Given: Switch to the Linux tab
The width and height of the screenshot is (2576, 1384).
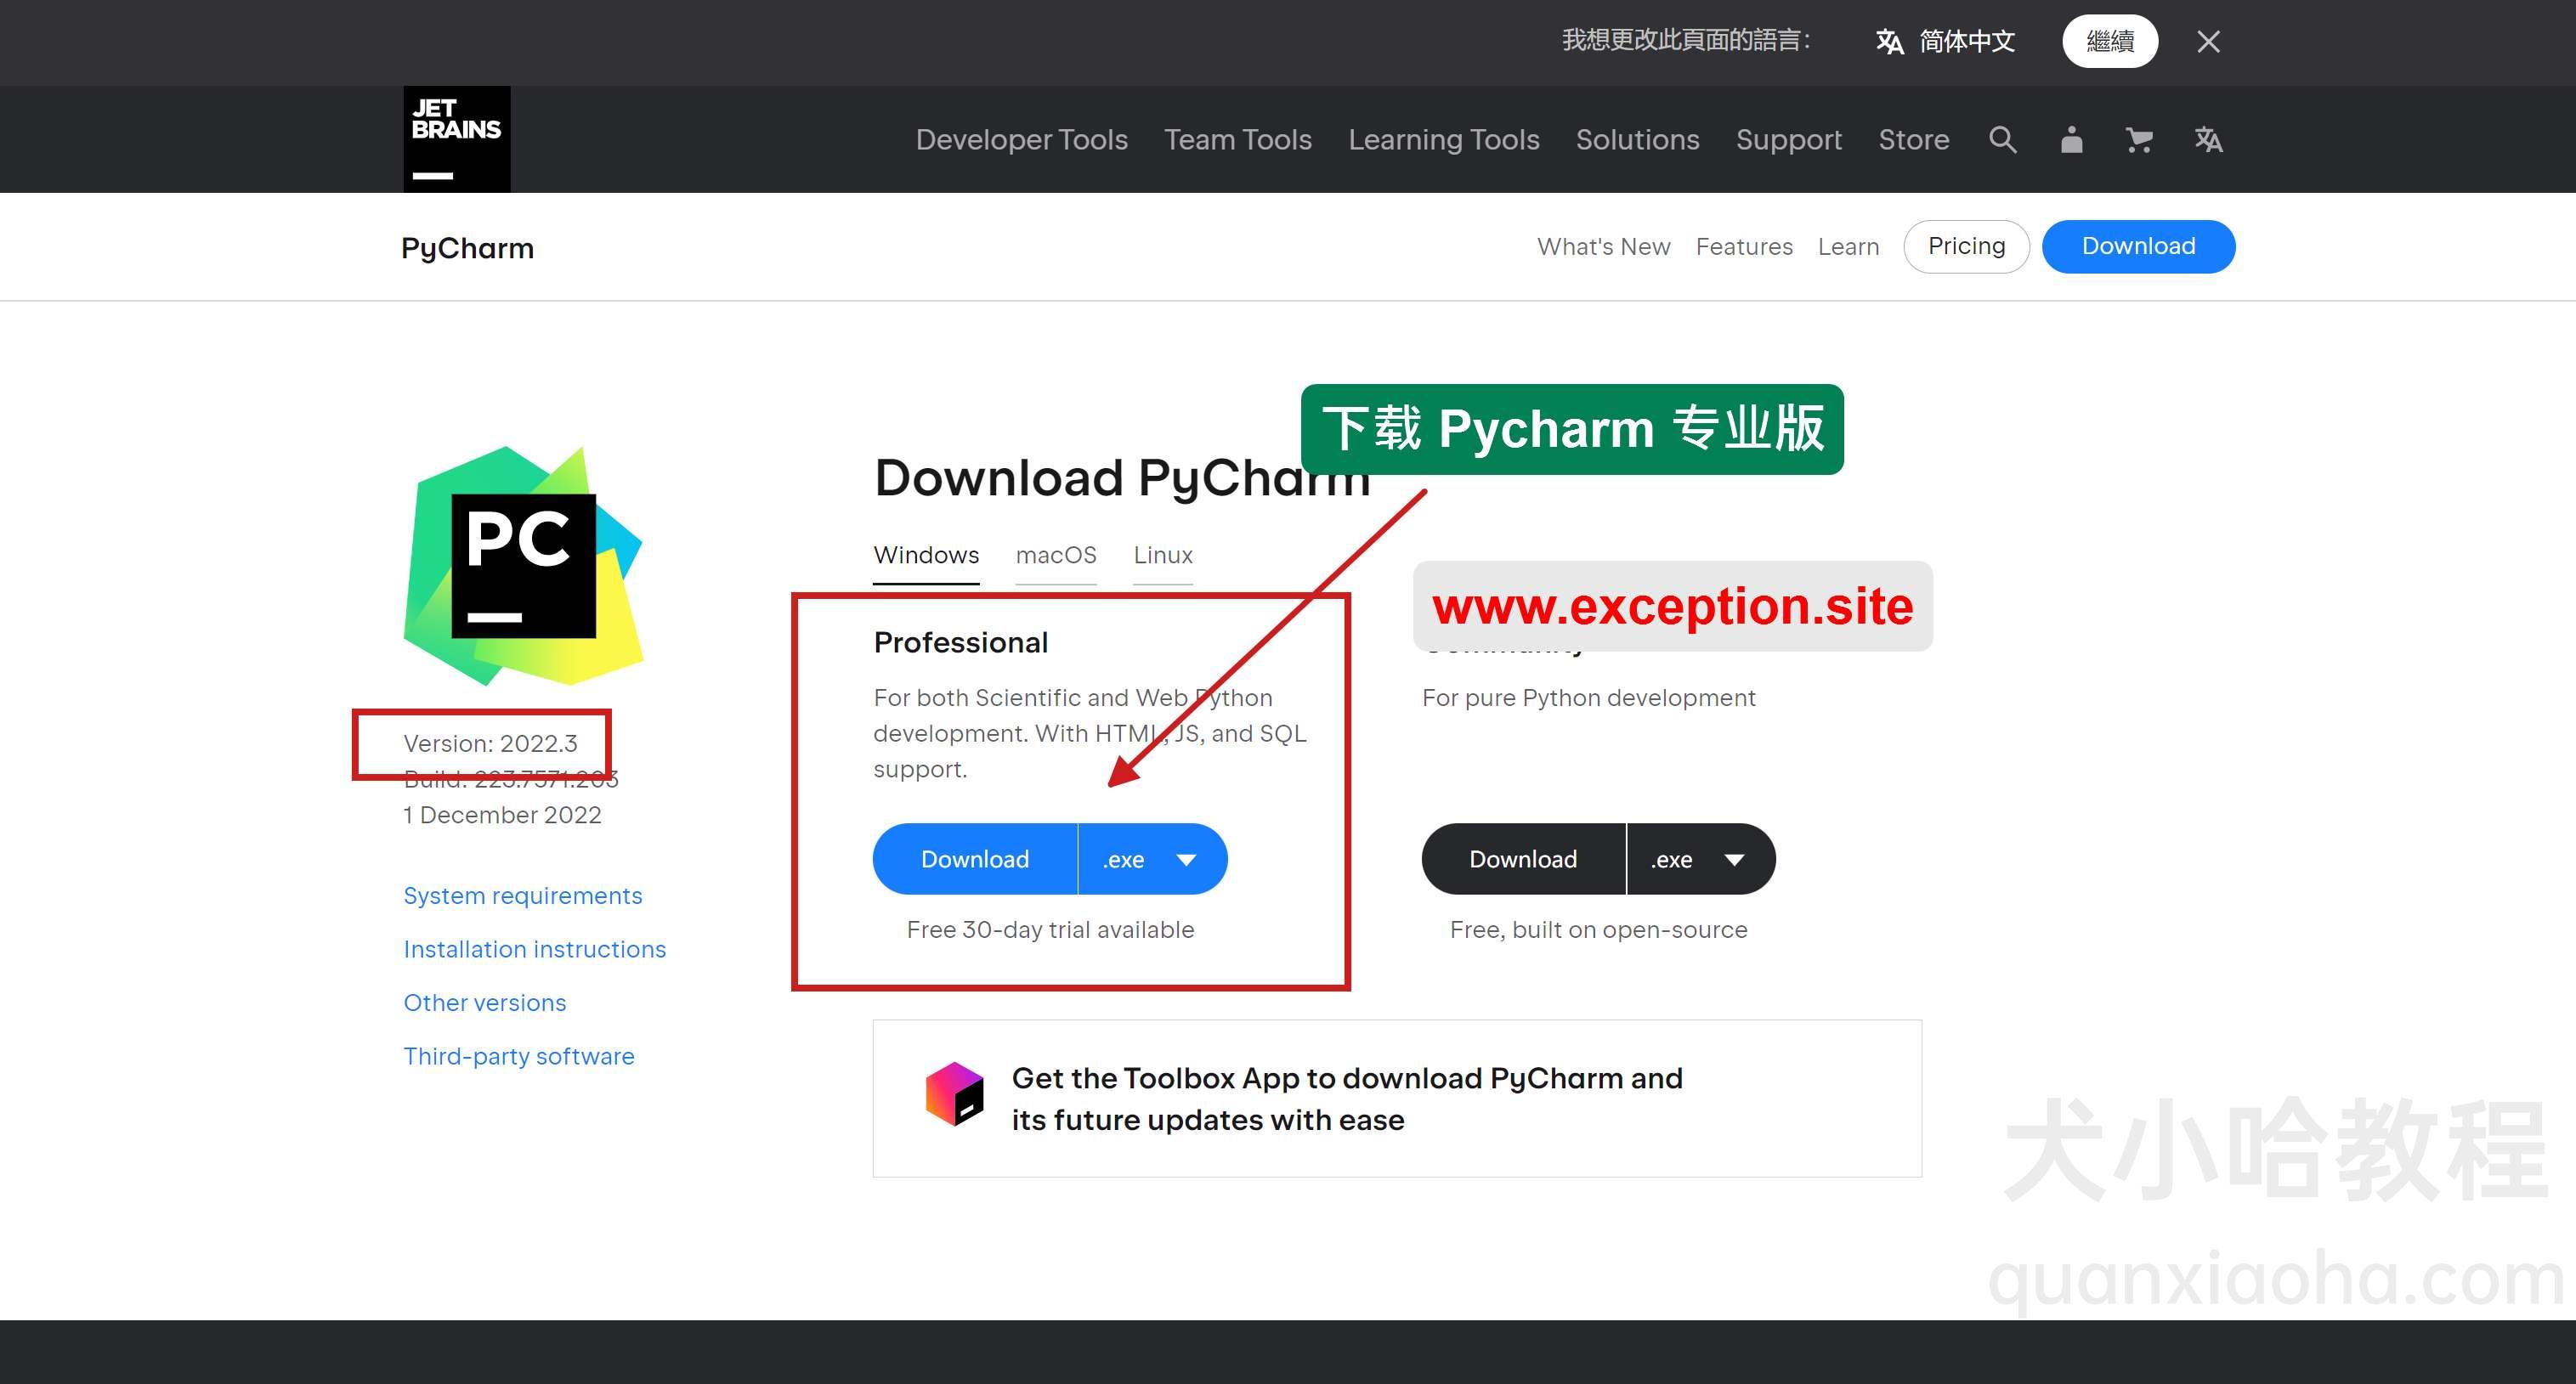Looking at the screenshot, I should [x=1162, y=556].
